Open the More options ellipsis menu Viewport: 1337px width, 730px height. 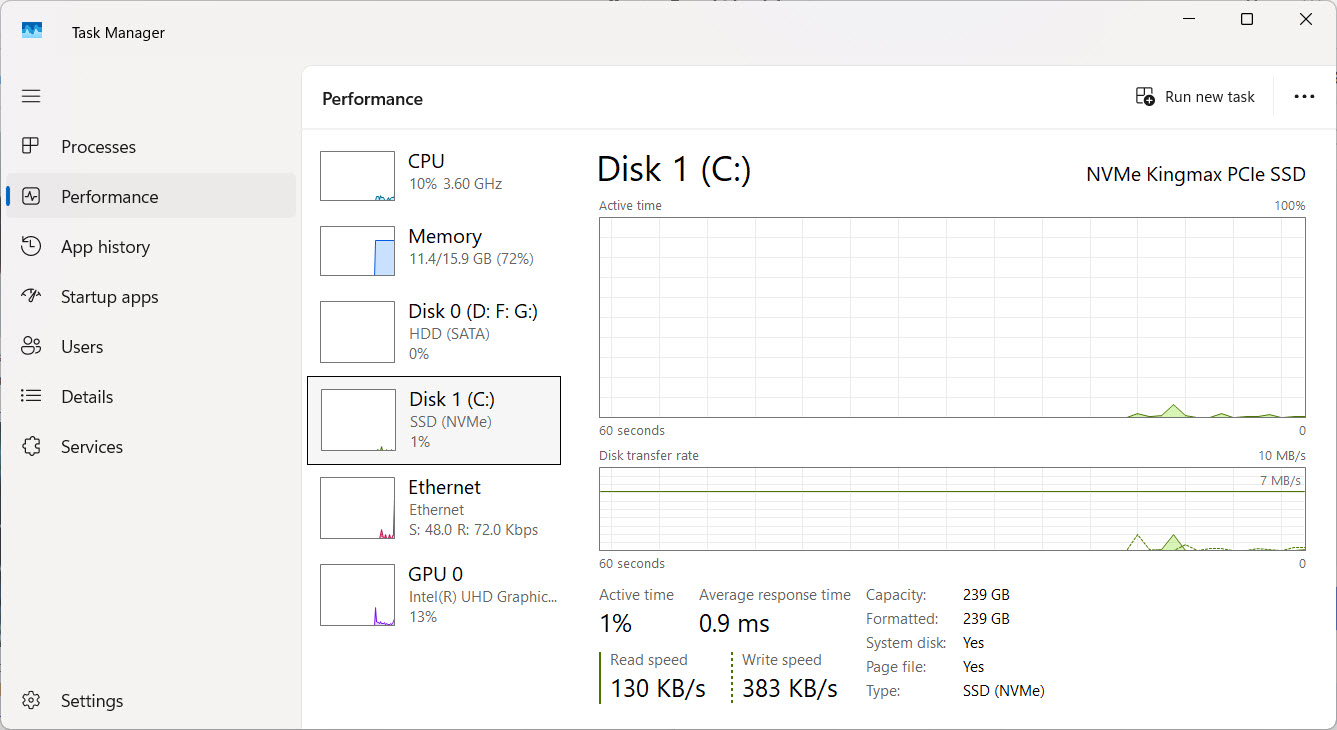coord(1304,96)
